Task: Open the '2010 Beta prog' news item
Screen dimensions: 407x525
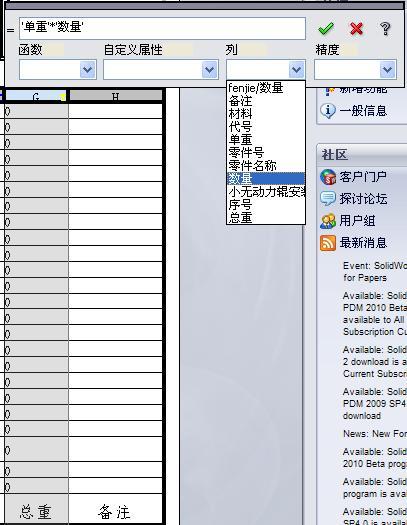Action: click(375, 458)
